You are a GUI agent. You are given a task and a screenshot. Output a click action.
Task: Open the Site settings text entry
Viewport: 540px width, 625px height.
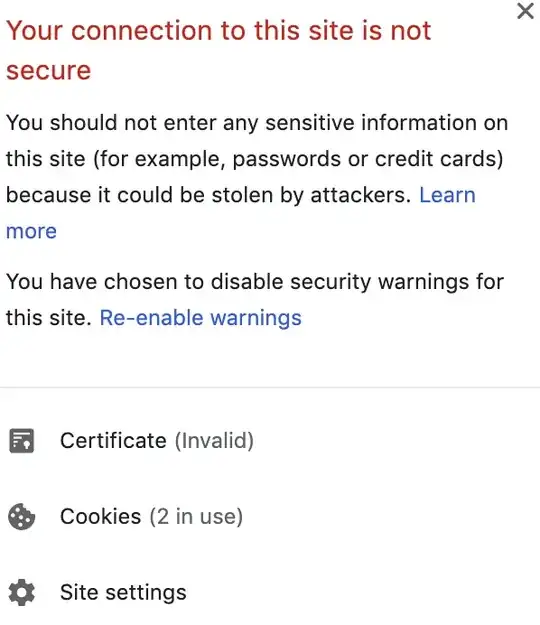(123, 592)
